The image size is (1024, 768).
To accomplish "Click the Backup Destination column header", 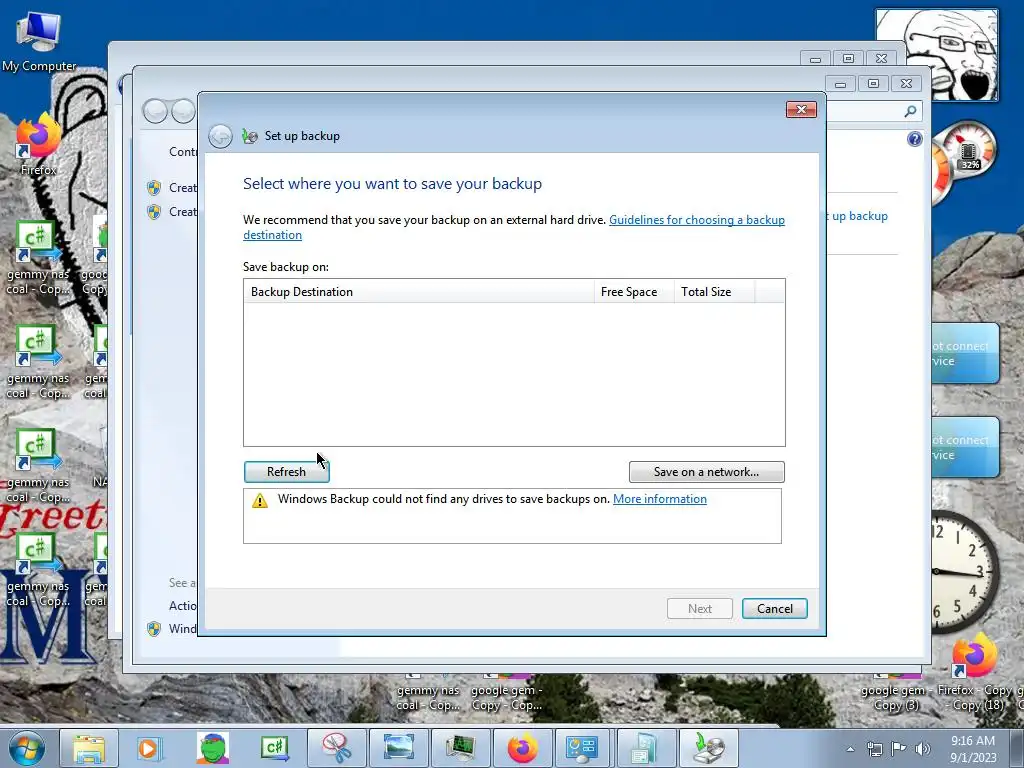I will 419,292.
